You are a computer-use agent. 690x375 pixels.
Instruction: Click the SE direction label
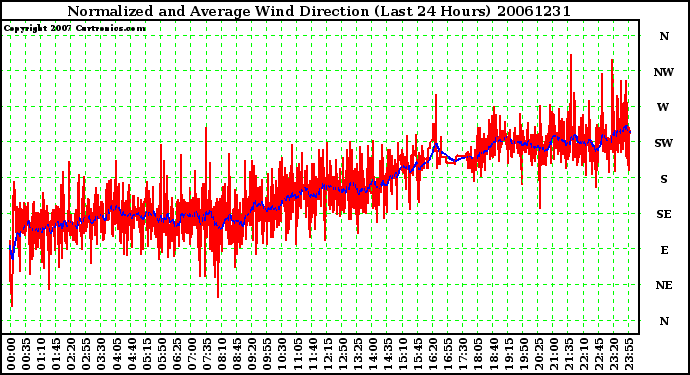664,214
